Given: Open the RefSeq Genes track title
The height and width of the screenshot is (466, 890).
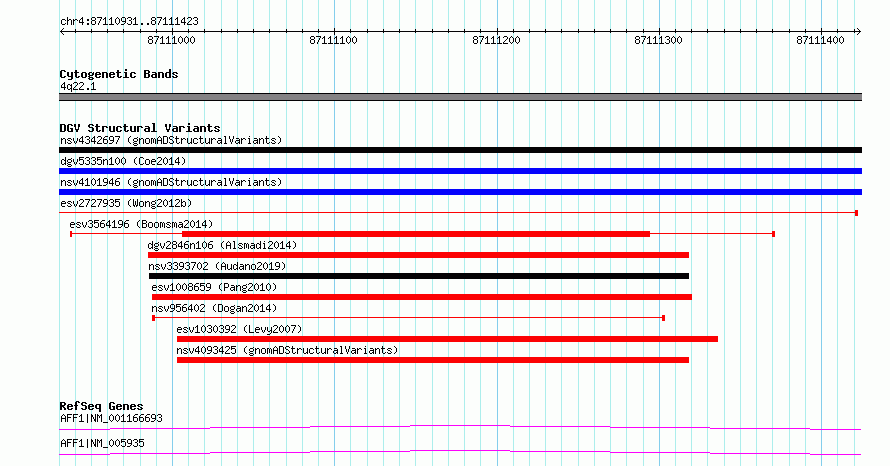Looking at the screenshot, I should coord(101,406).
